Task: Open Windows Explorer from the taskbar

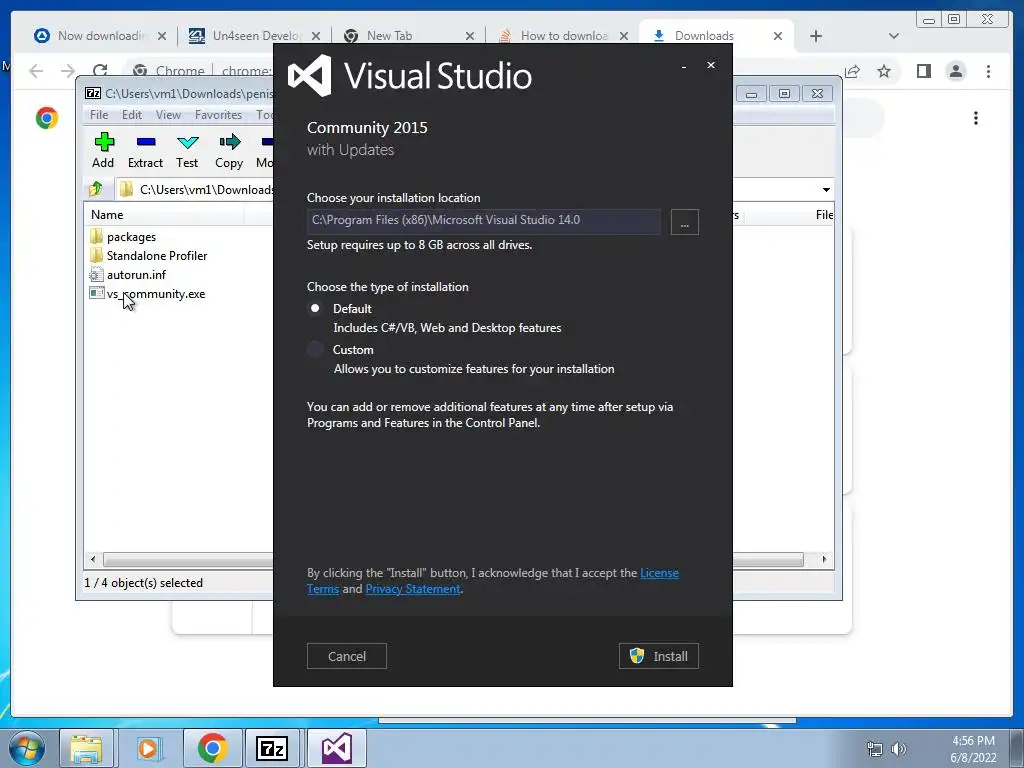Action: click(87, 748)
